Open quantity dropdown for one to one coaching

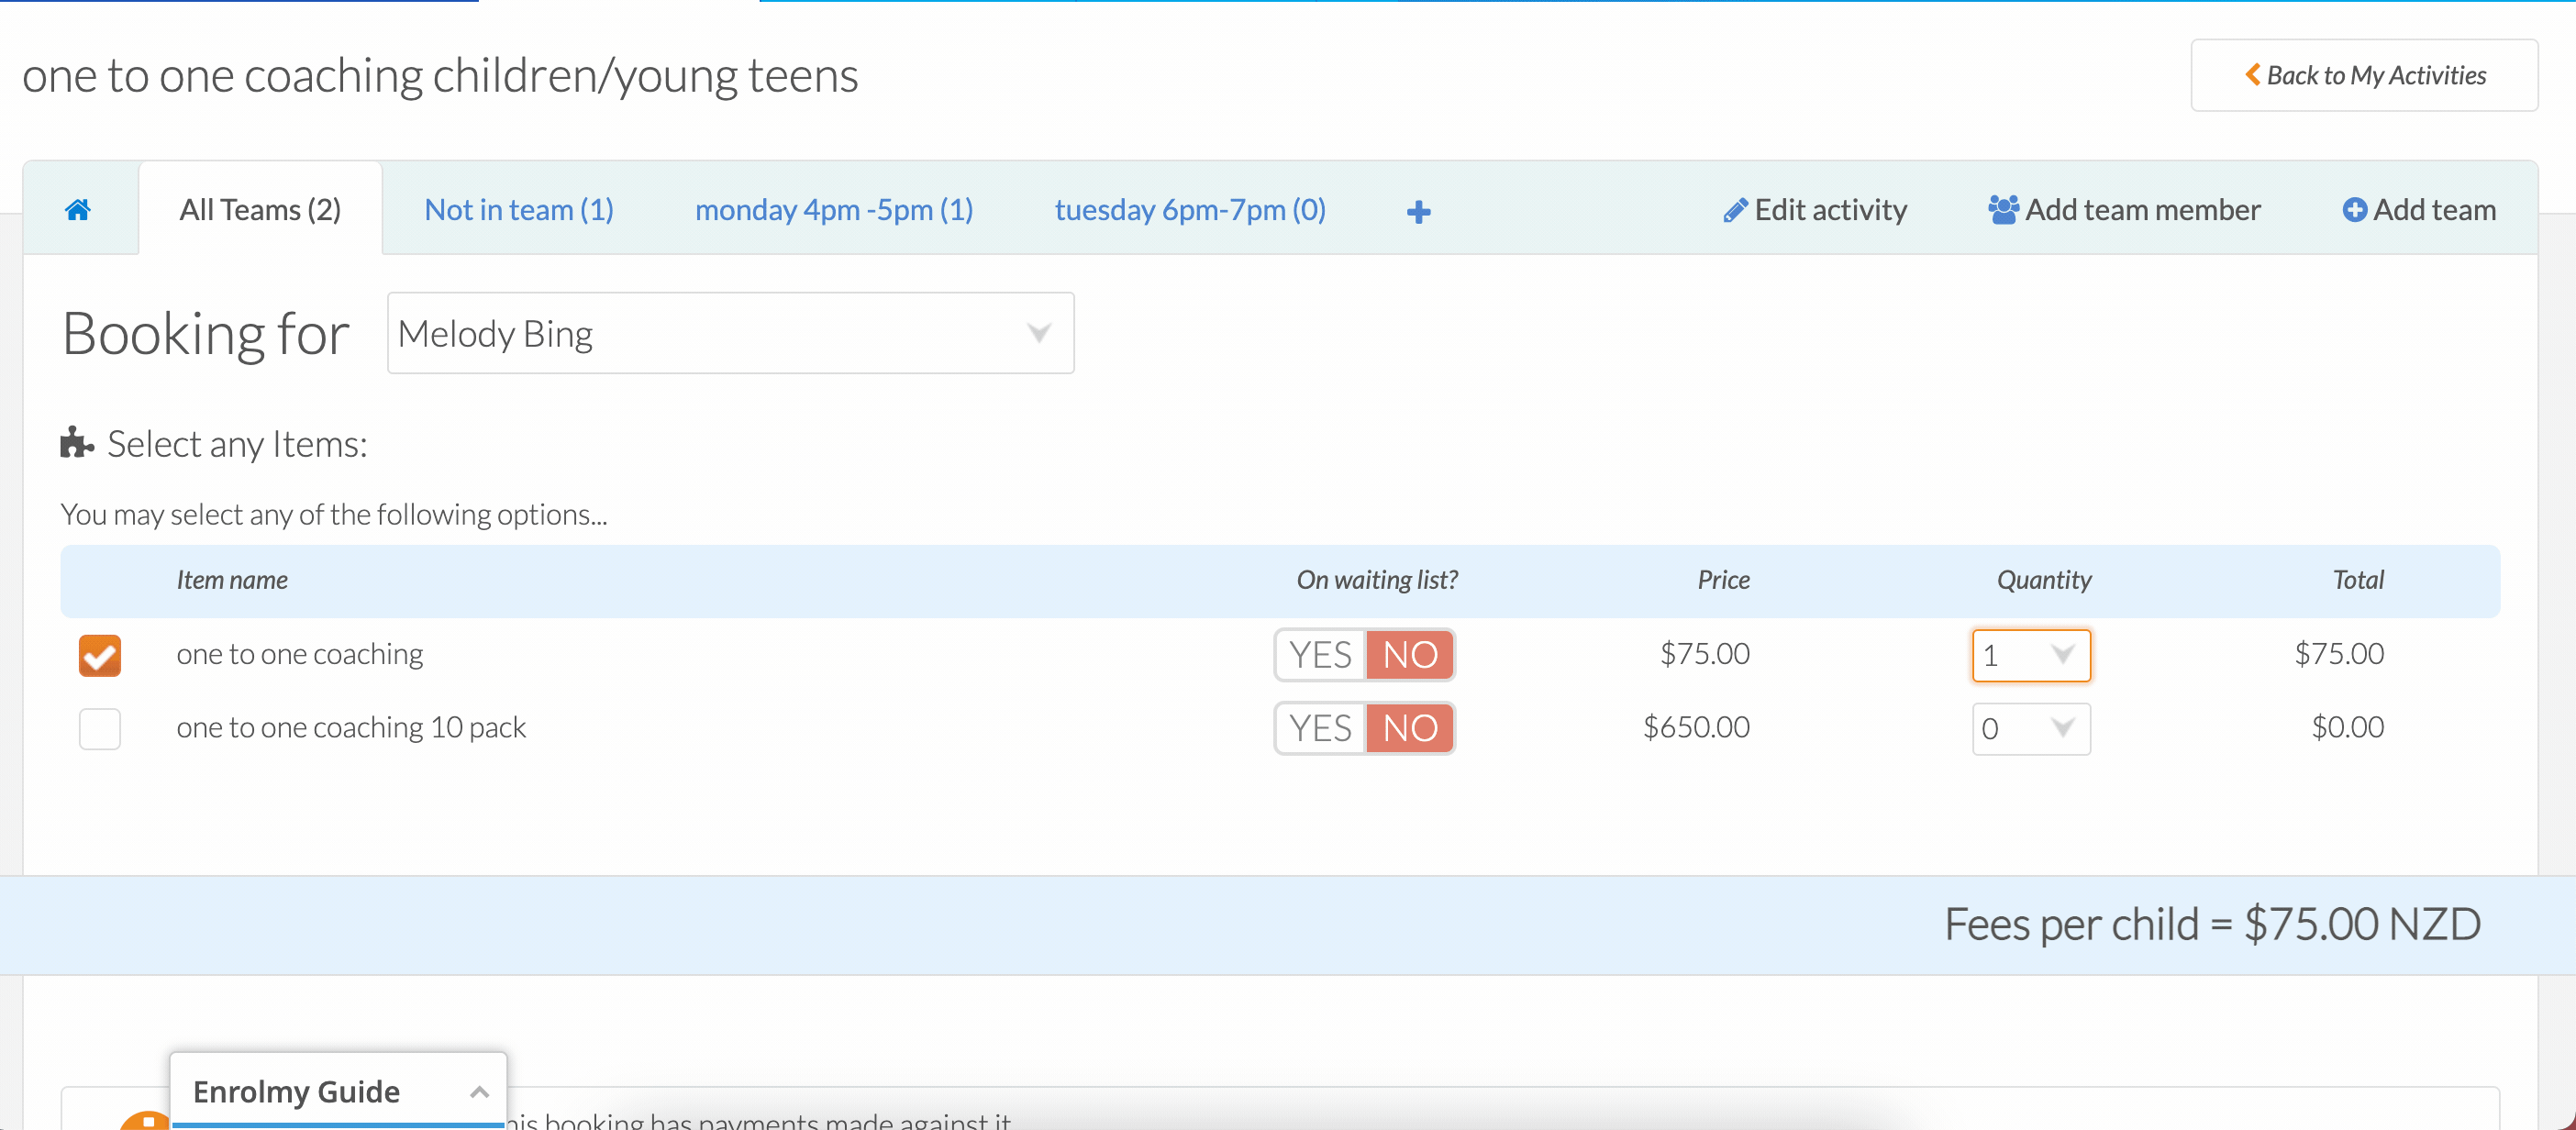point(2031,656)
